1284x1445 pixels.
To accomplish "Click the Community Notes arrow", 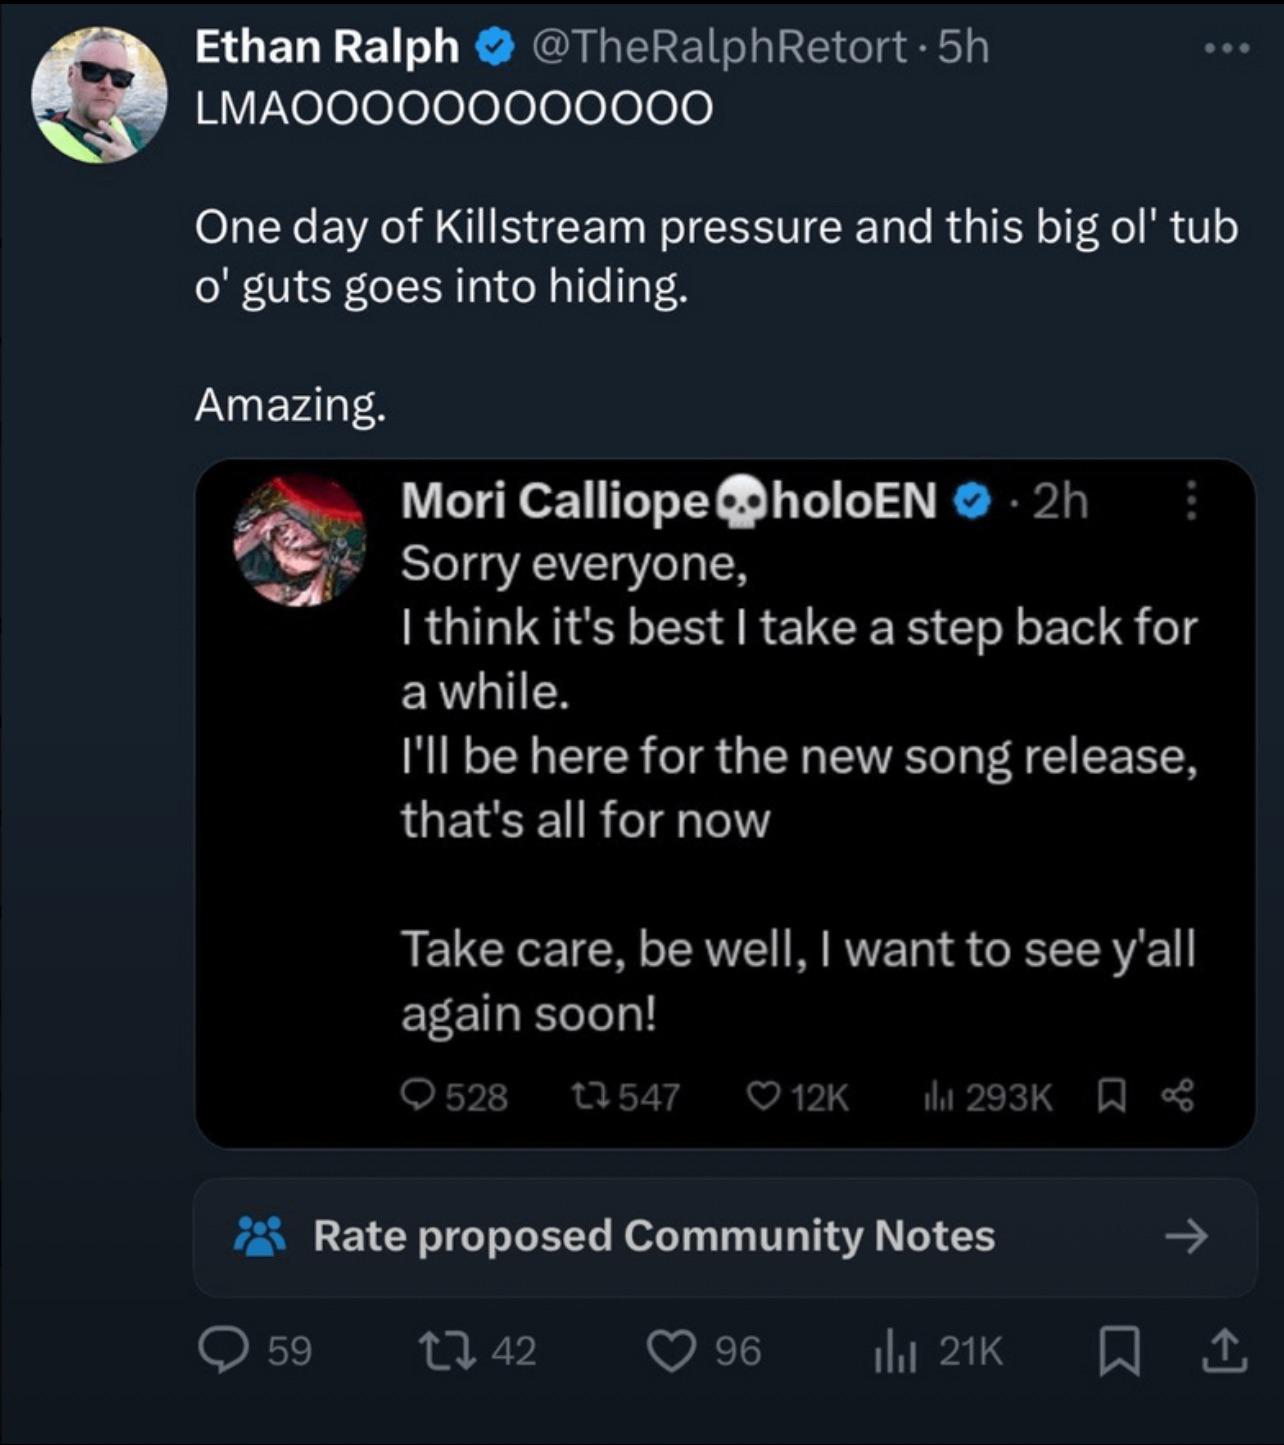I will [1187, 1237].
